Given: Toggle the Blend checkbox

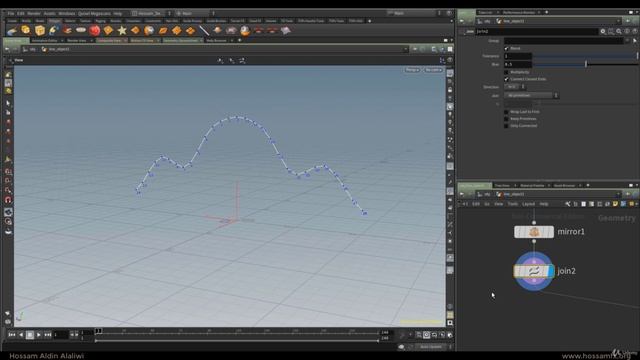Looking at the screenshot, I should point(507,48).
